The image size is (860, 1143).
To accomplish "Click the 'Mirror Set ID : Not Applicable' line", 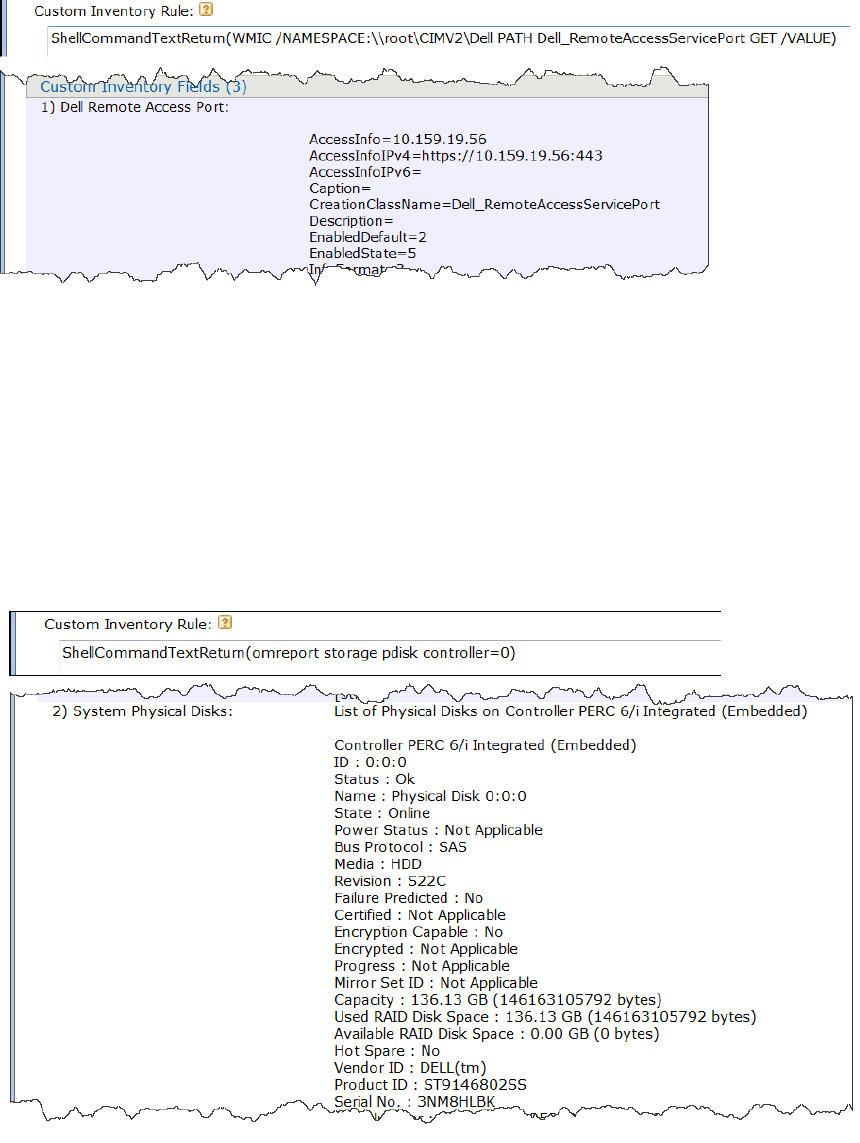I will pos(436,983).
